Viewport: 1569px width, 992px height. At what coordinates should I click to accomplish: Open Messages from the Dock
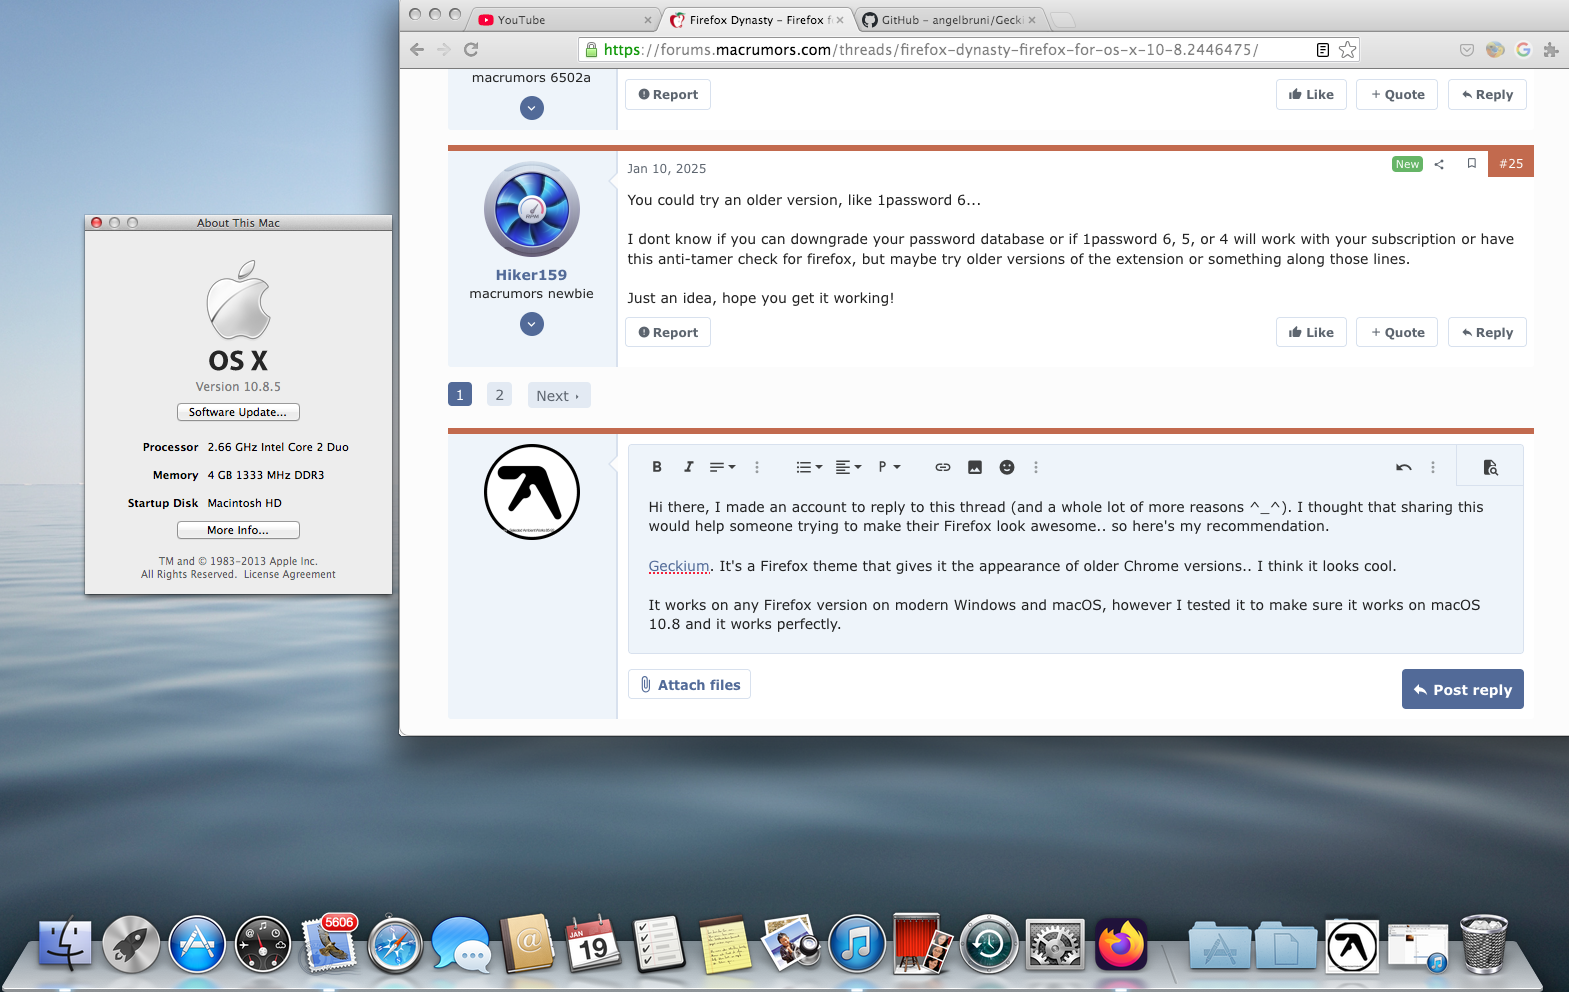point(461,944)
